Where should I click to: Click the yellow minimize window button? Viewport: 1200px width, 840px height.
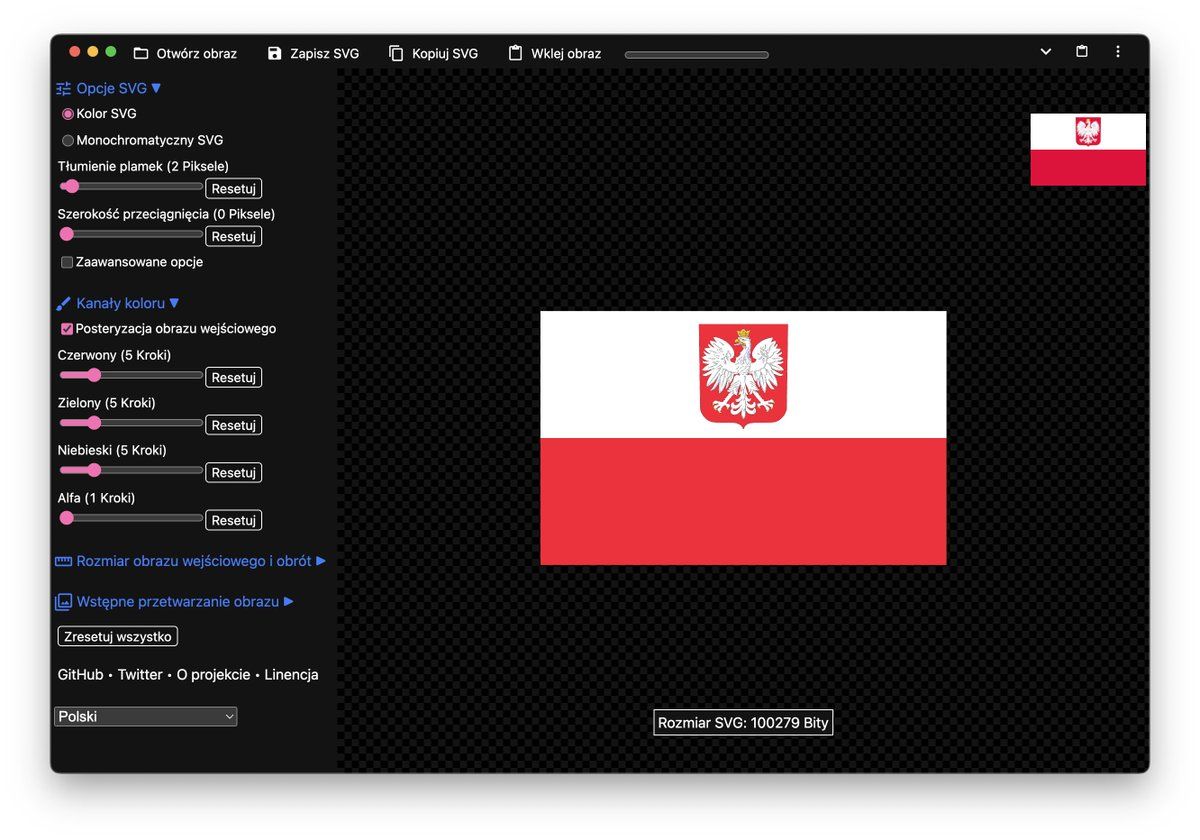pyautogui.click(x=93, y=52)
